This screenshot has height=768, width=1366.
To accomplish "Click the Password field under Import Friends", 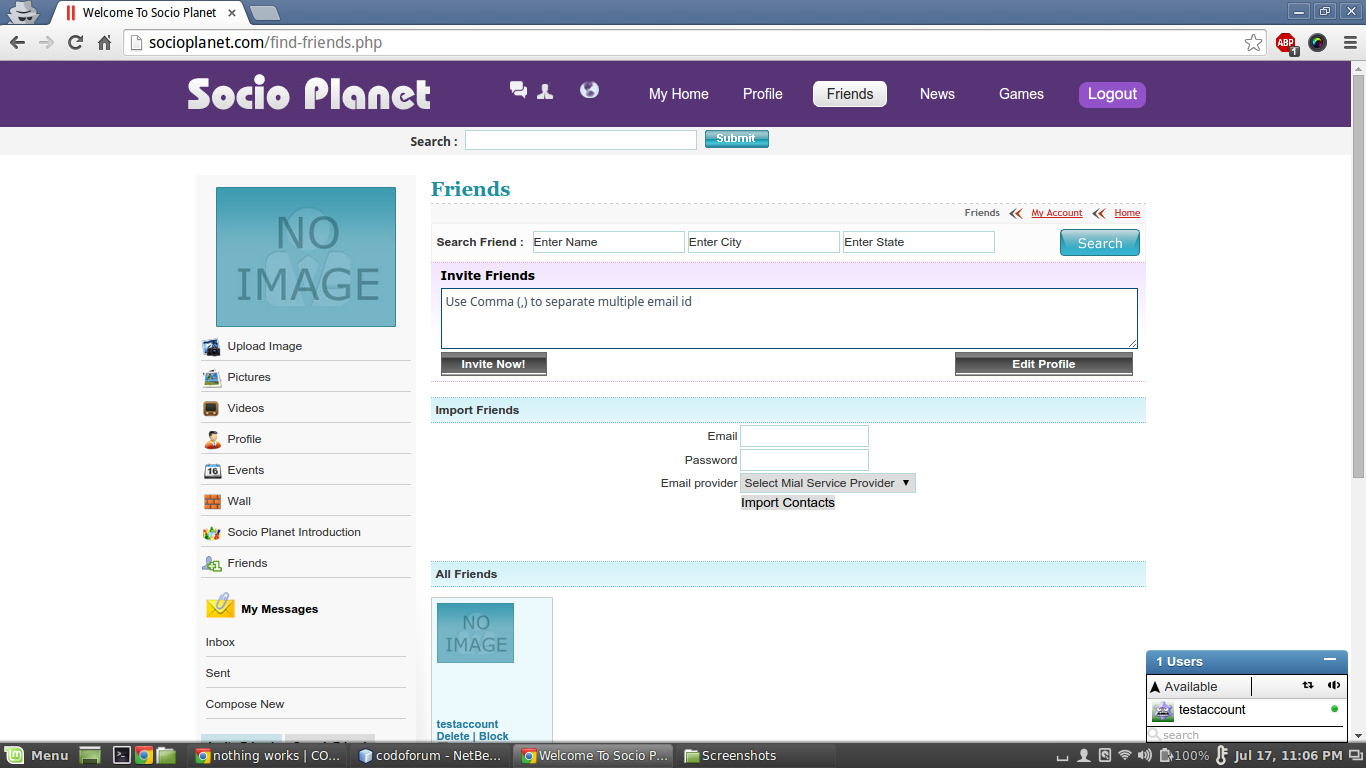I will pos(804,460).
